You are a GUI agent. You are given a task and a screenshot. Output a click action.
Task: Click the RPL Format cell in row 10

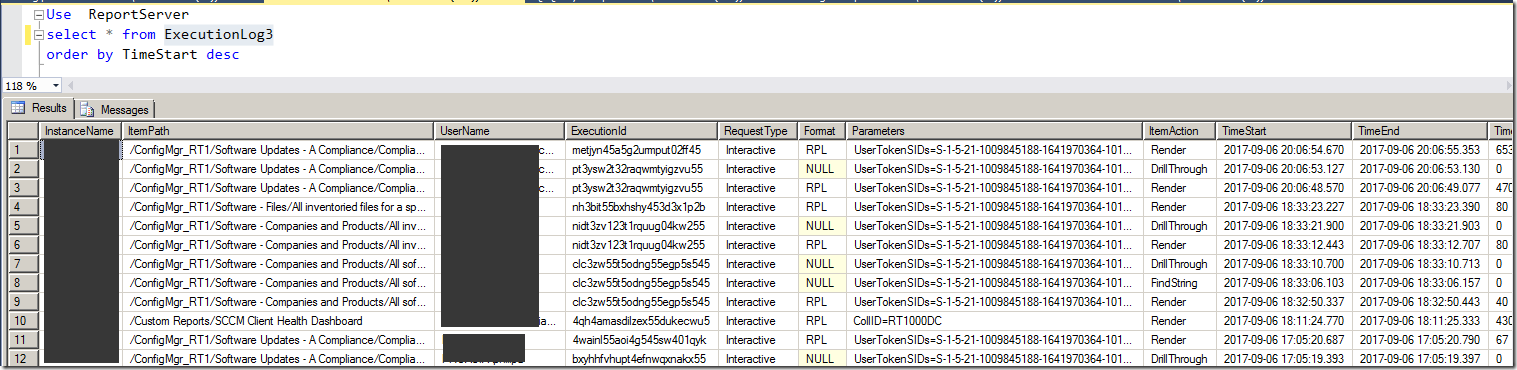823,321
